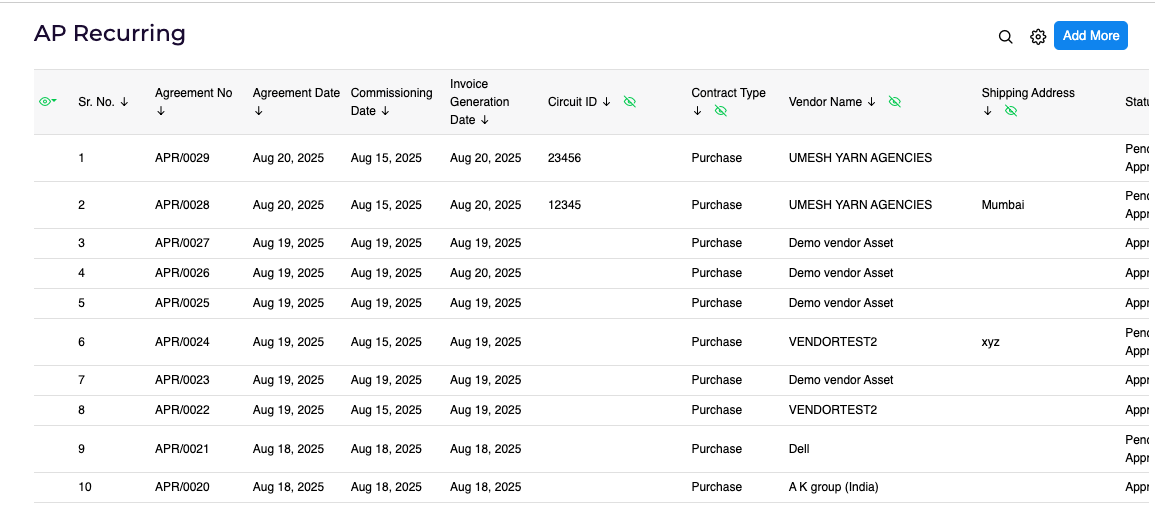This screenshot has height=523, width=1155.
Task: Hide the Vendor Name column
Action: point(895,102)
